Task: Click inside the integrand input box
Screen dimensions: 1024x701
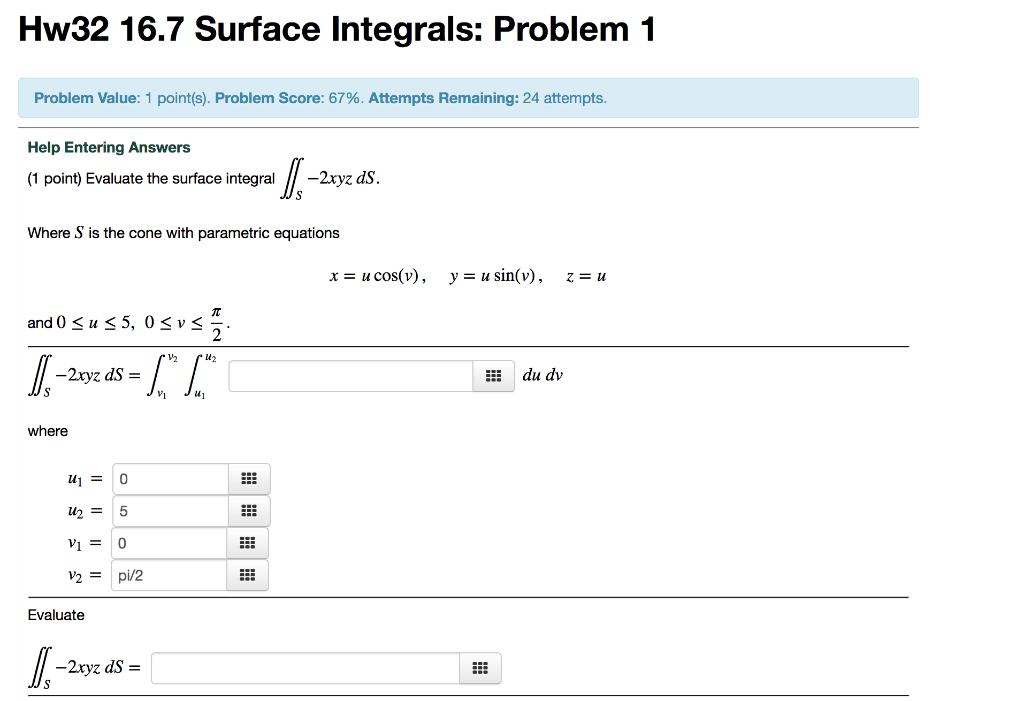Action: [350, 375]
